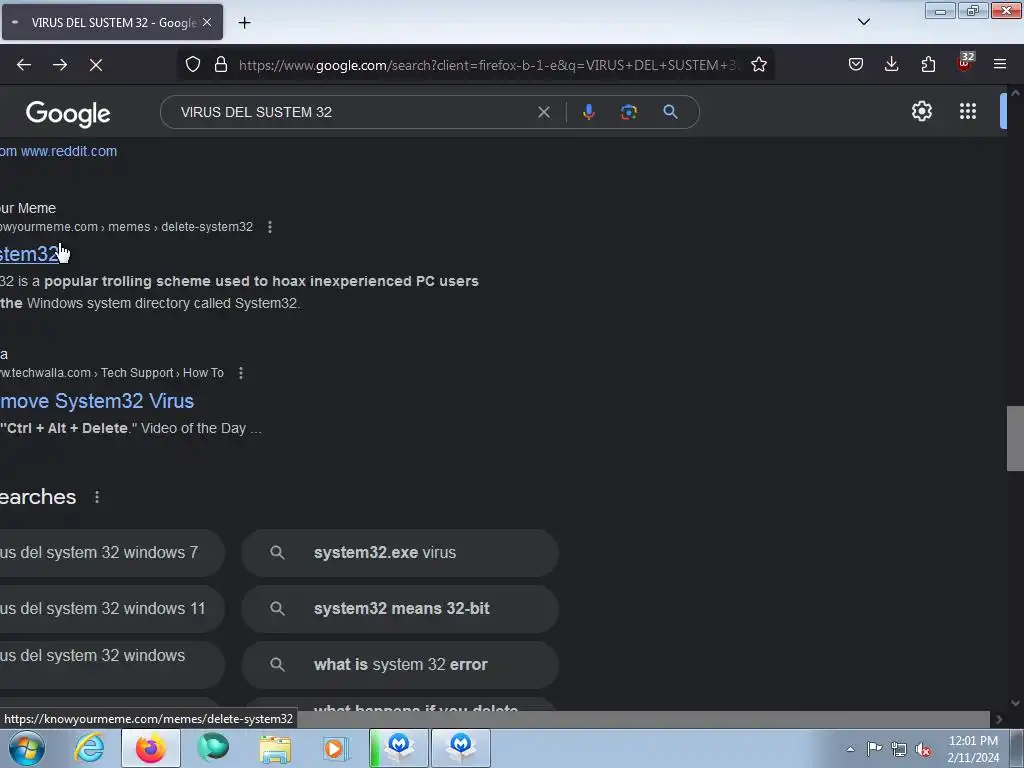Click the vertical scrollbar up arrow
This screenshot has width=1024, height=768.
1015,93
